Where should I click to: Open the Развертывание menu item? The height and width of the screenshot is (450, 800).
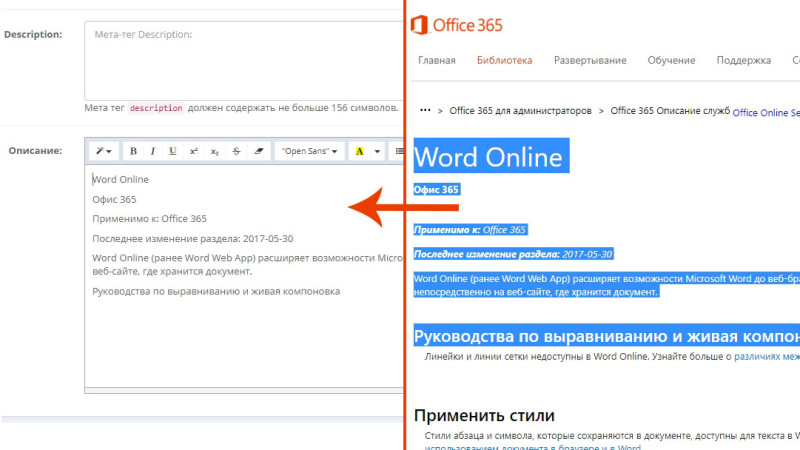click(590, 60)
